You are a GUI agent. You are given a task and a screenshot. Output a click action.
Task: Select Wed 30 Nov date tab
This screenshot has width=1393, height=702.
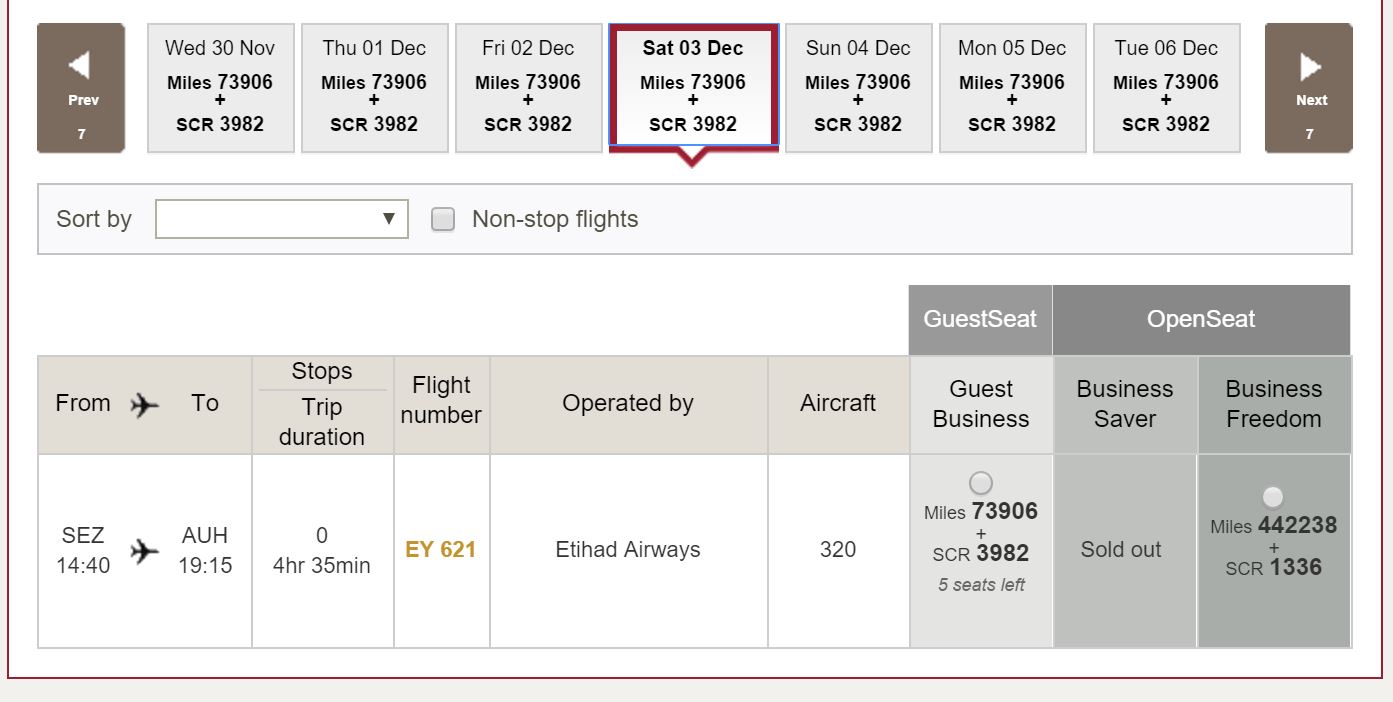pos(220,88)
